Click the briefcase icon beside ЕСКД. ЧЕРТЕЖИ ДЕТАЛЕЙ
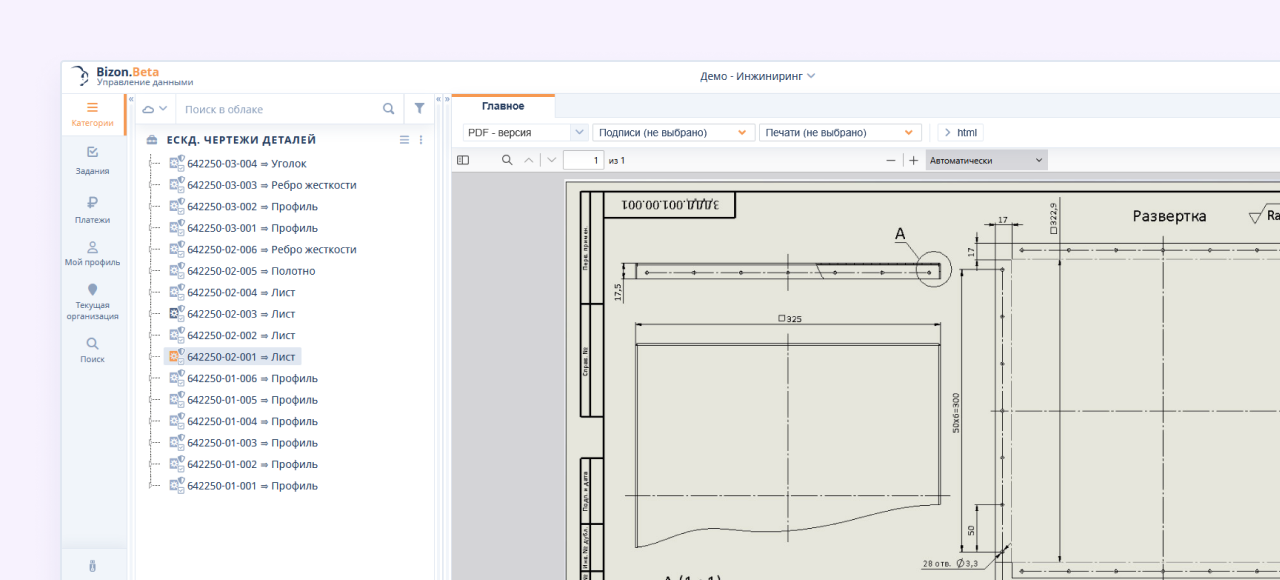The image size is (1280, 580). [x=152, y=140]
